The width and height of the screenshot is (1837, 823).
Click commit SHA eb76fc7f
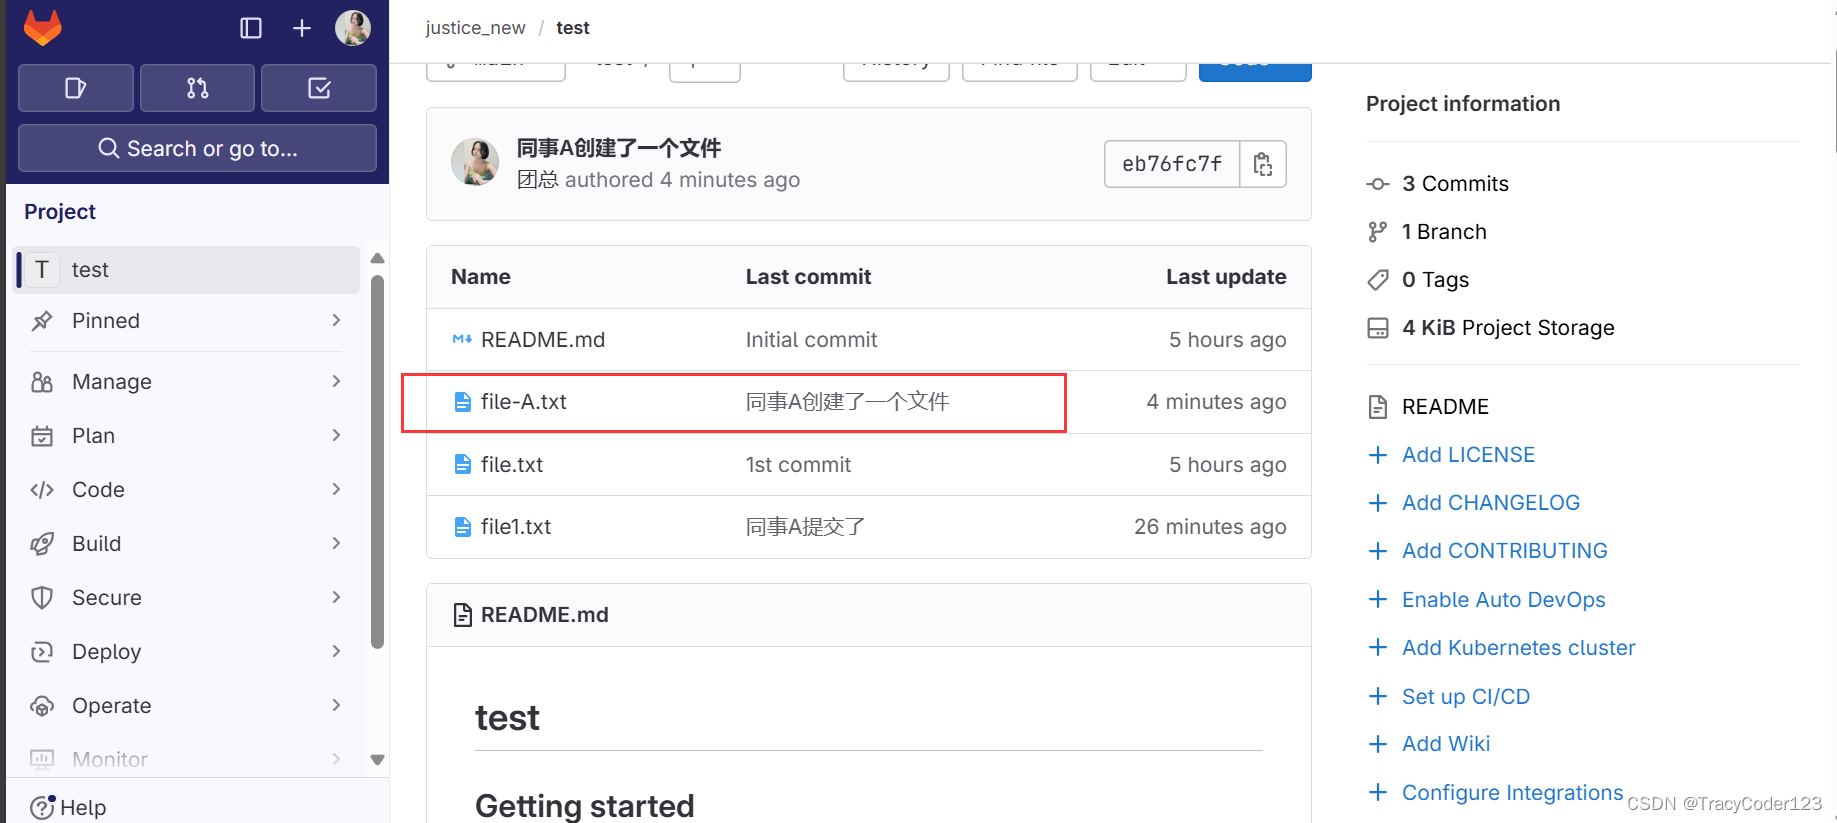[x=1172, y=164]
